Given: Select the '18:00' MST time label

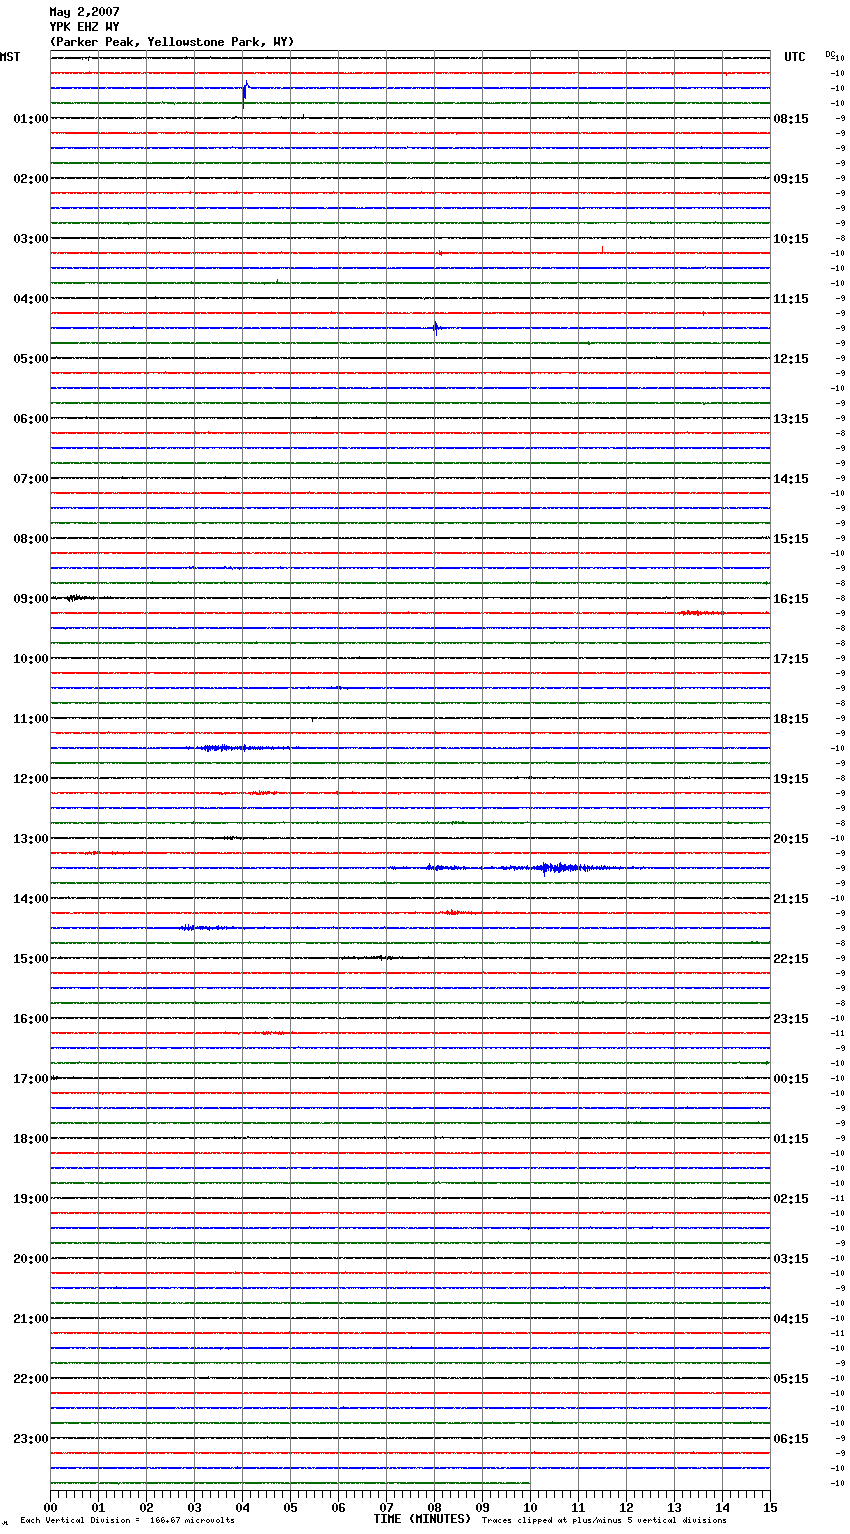Looking at the screenshot, I should point(31,1139).
